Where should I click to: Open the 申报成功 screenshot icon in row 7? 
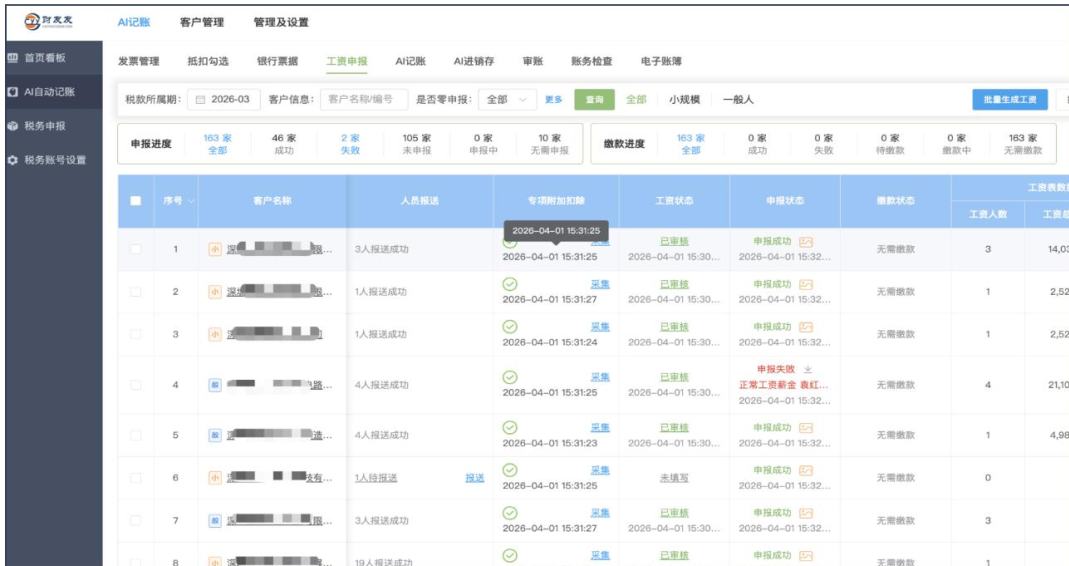(x=806, y=513)
